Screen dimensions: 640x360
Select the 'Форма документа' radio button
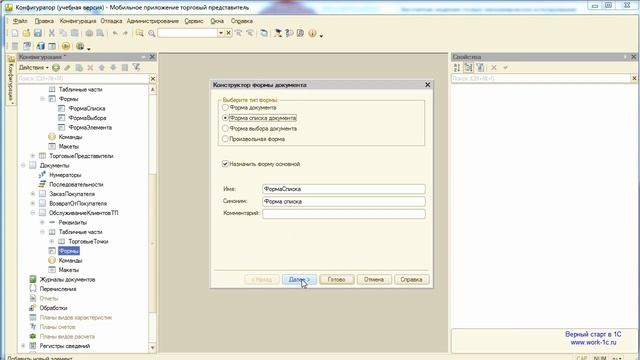coord(225,107)
